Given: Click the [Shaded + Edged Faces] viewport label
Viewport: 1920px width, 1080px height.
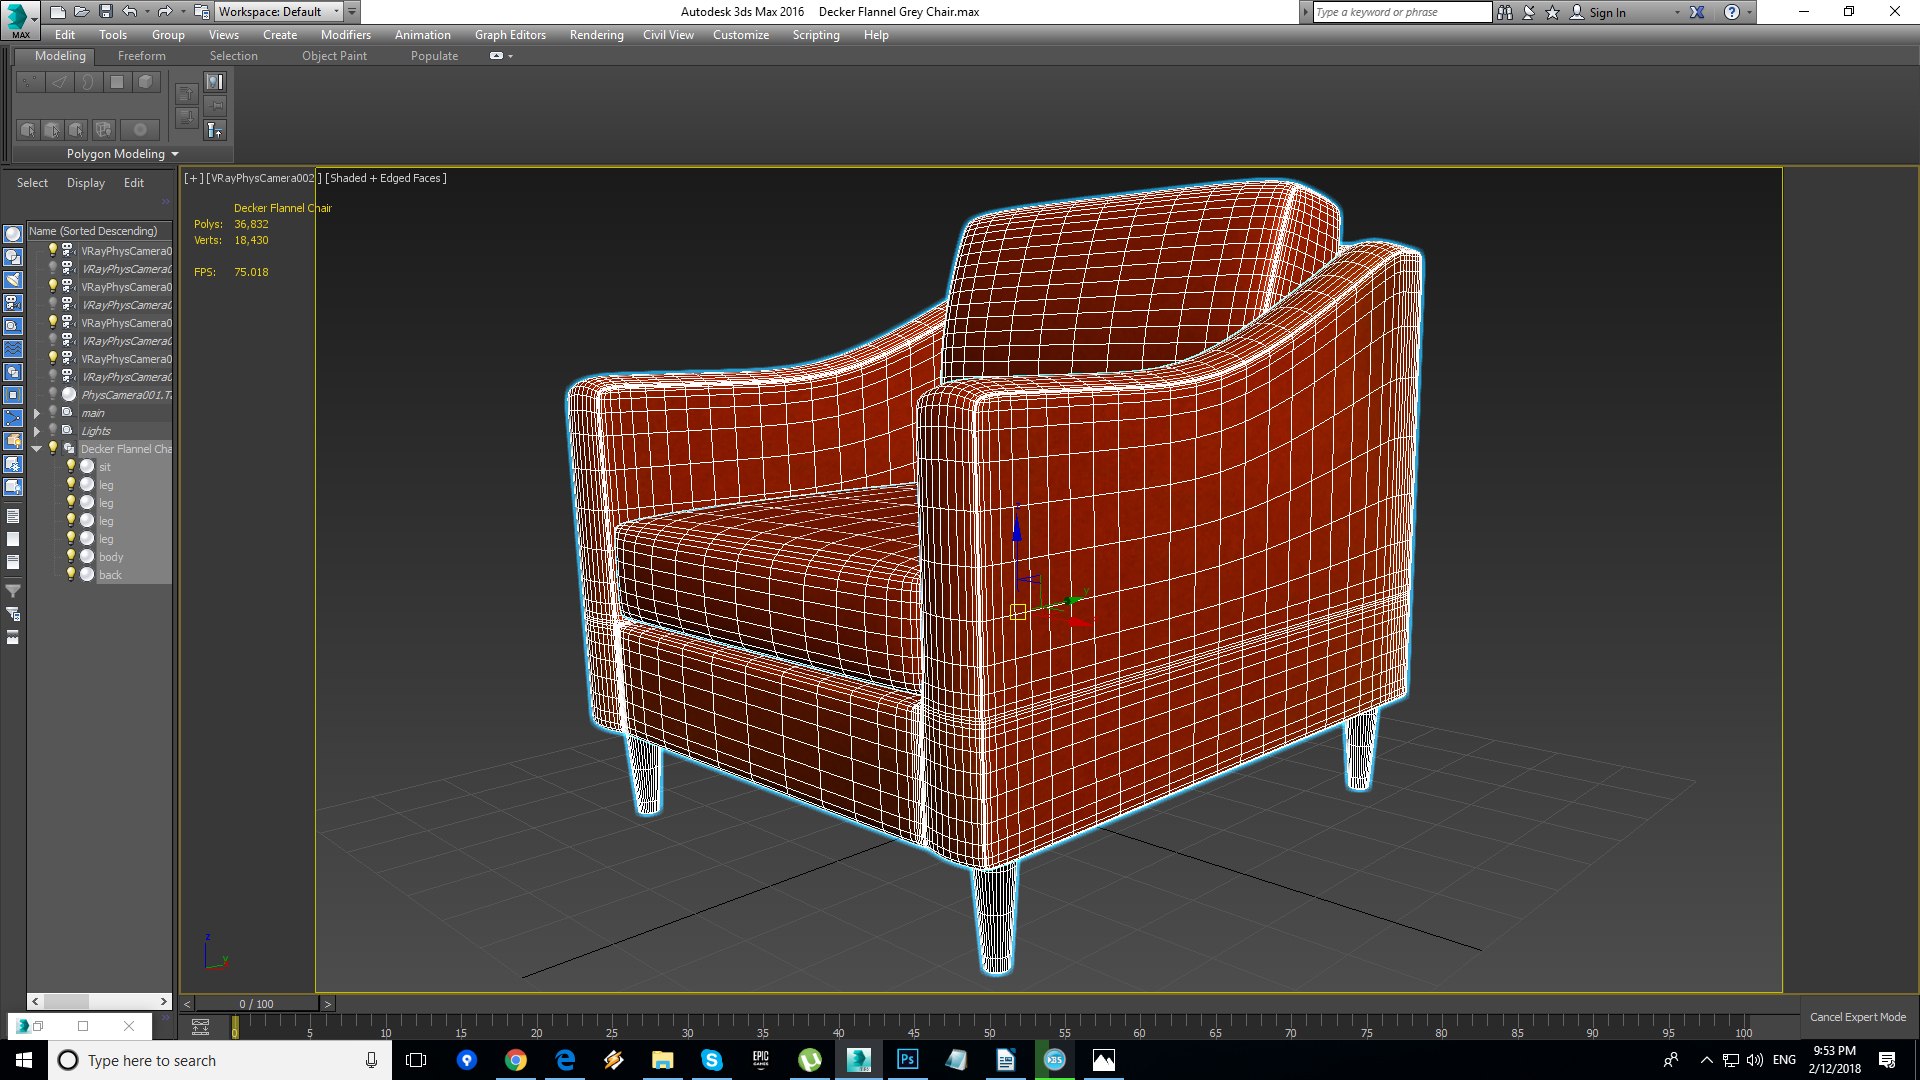Looking at the screenshot, I should pyautogui.click(x=386, y=178).
